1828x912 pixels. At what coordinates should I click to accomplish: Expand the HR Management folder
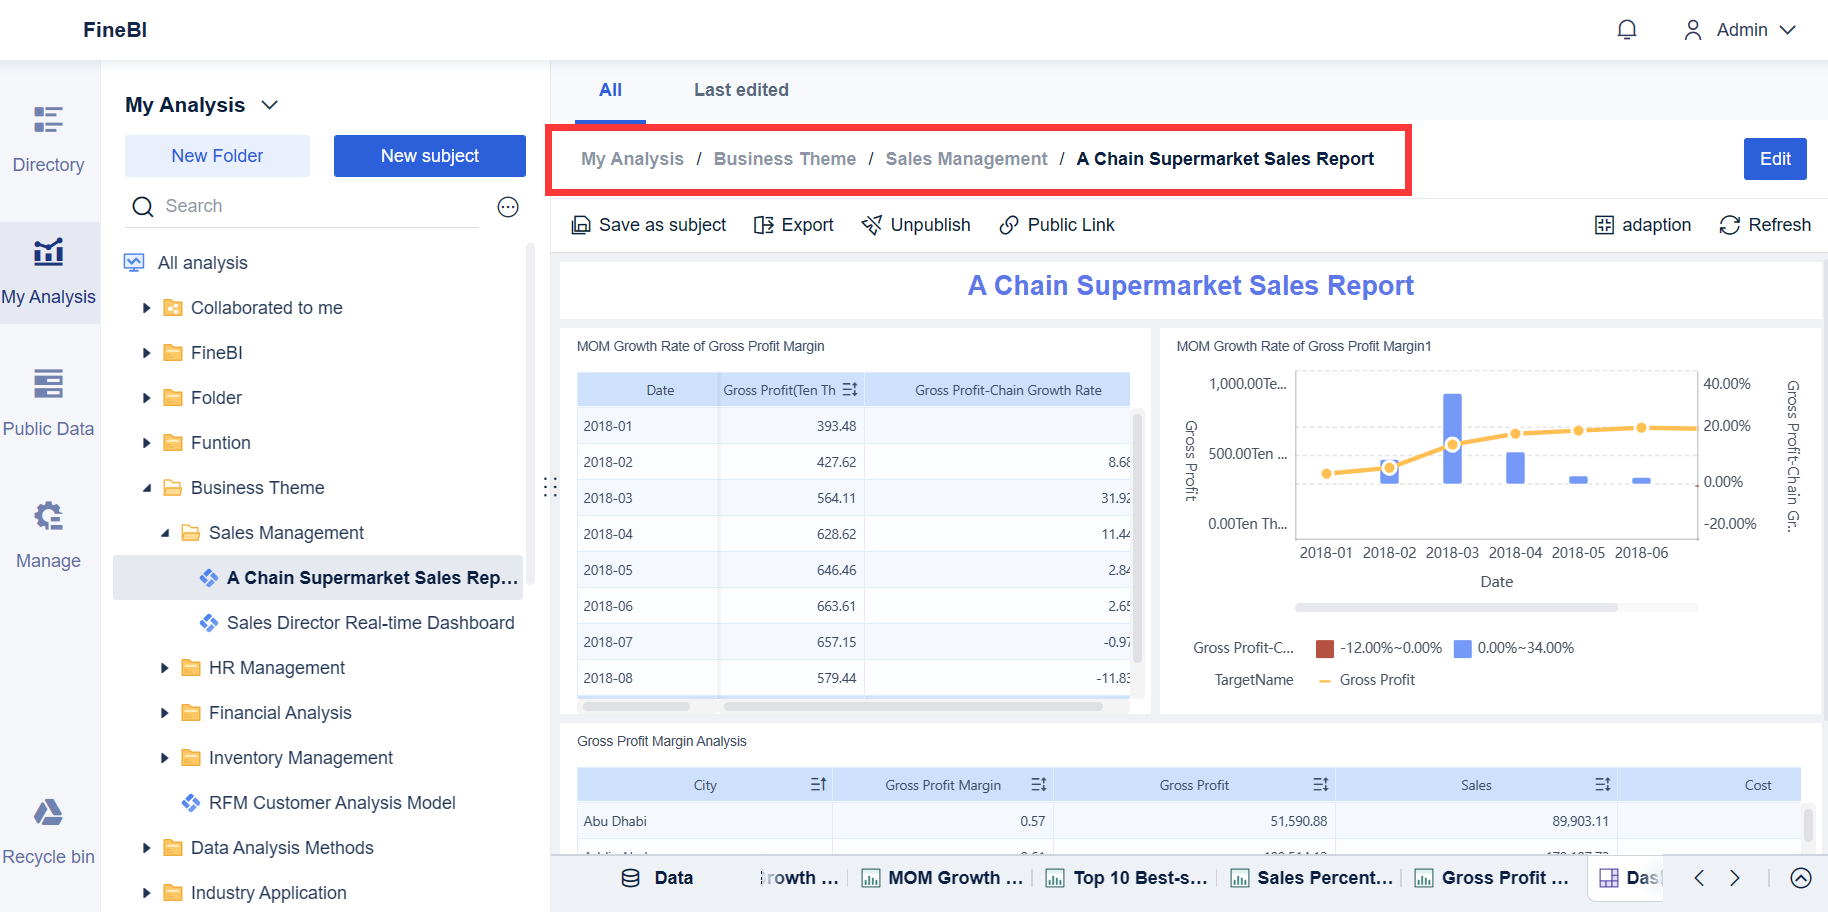[165, 667]
